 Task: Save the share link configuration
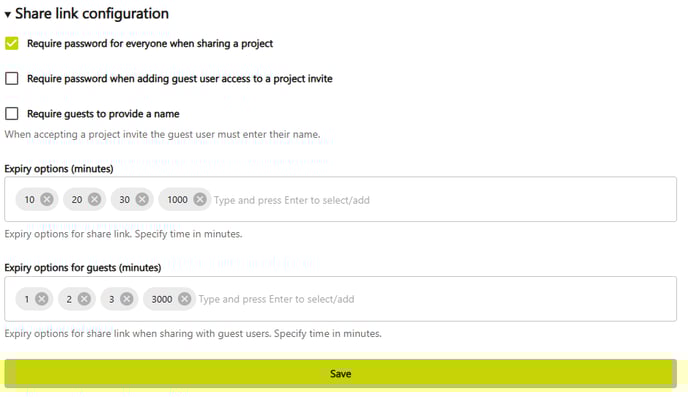click(340, 373)
